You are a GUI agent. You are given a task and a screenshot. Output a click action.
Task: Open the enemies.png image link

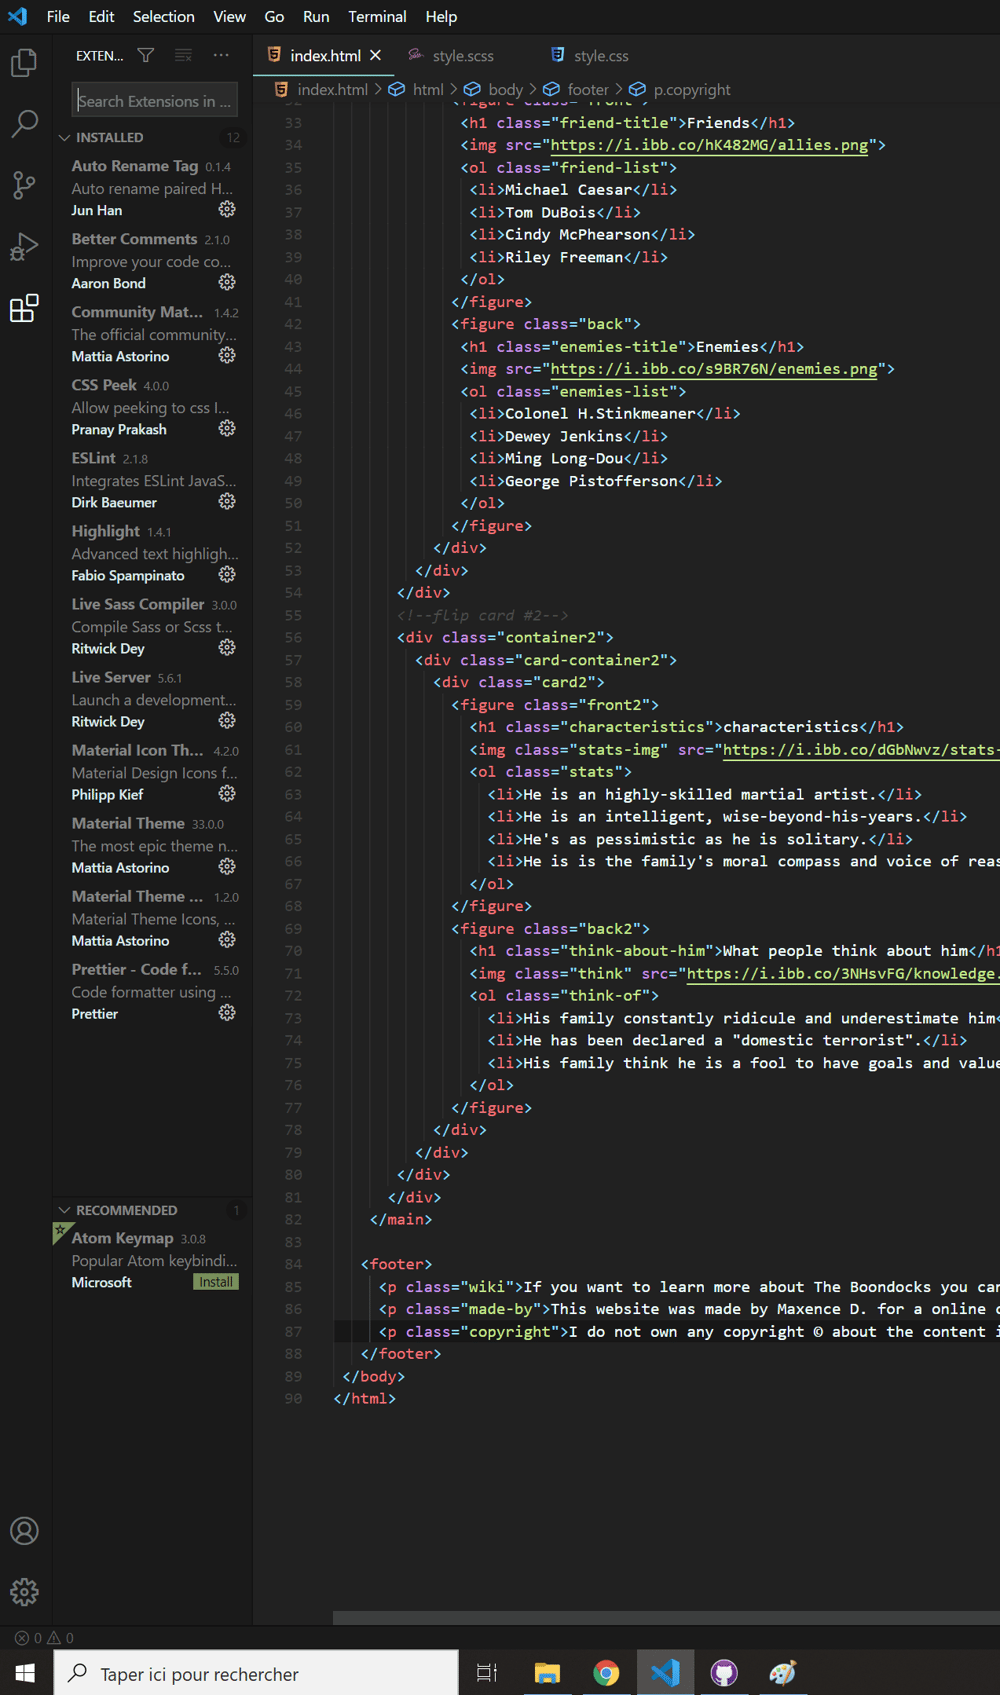point(713,369)
